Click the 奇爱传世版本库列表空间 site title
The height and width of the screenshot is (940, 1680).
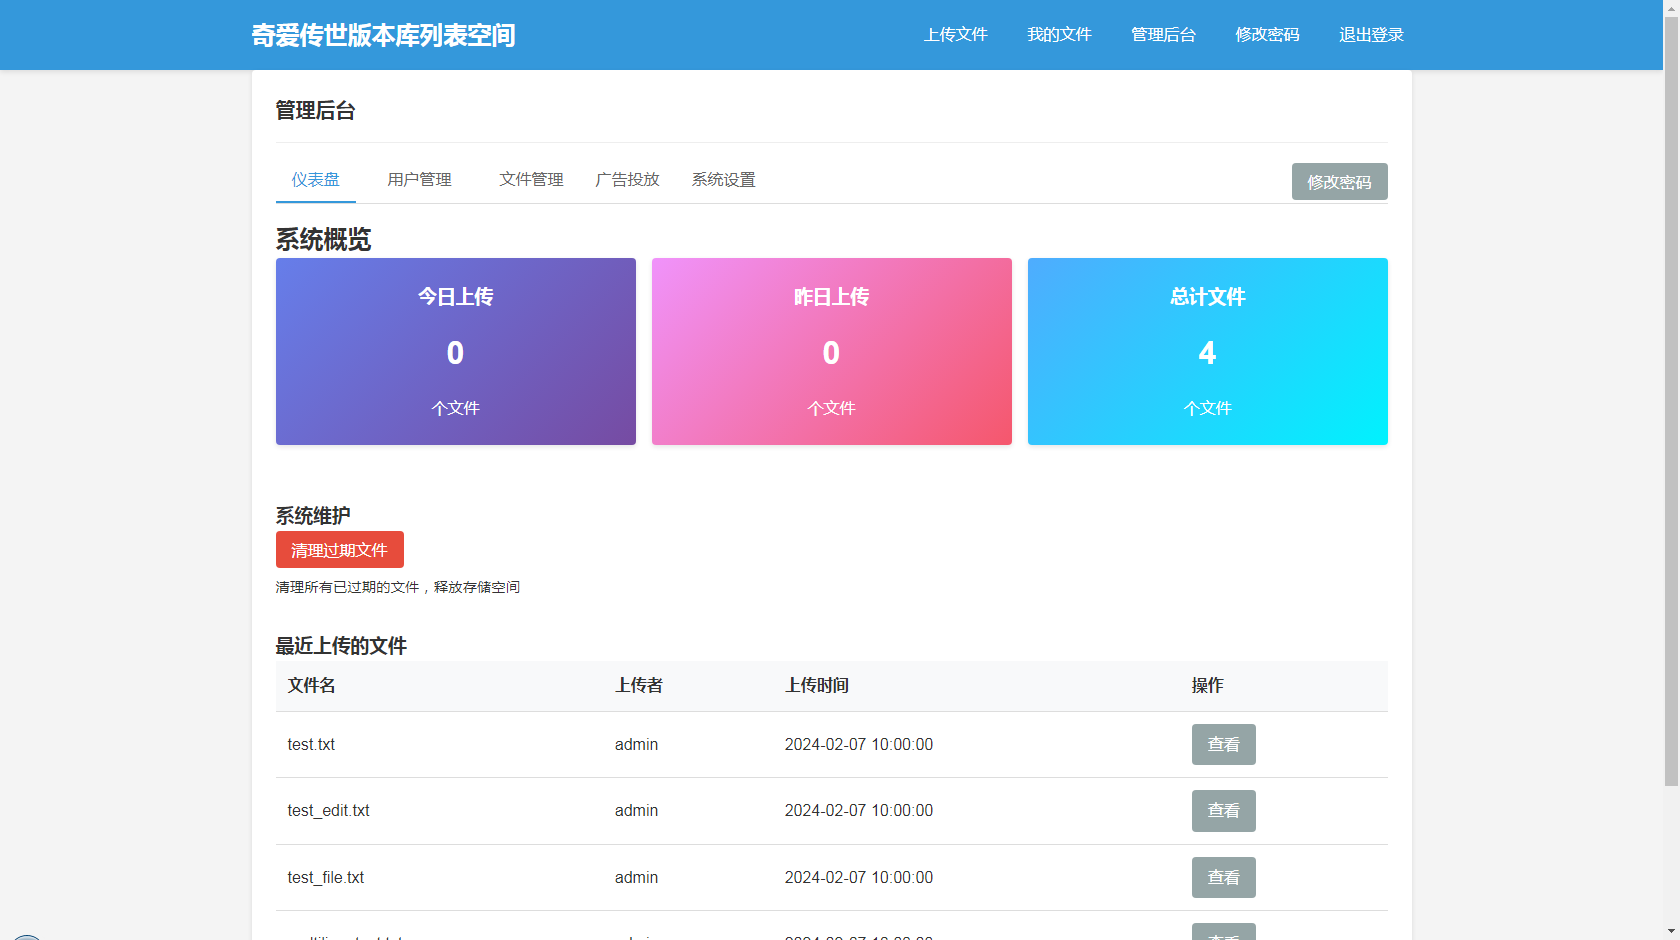coord(383,35)
